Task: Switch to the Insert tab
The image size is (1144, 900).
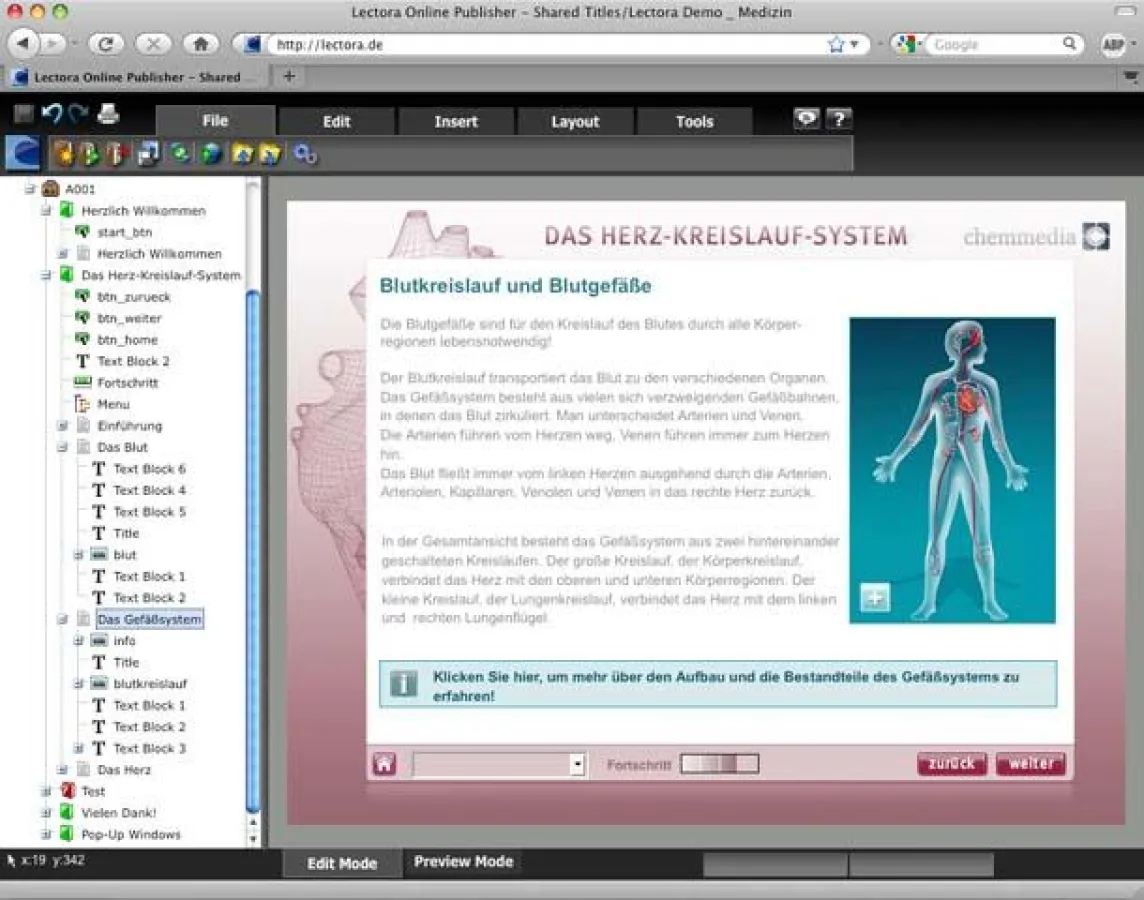Action: [455, 121]
